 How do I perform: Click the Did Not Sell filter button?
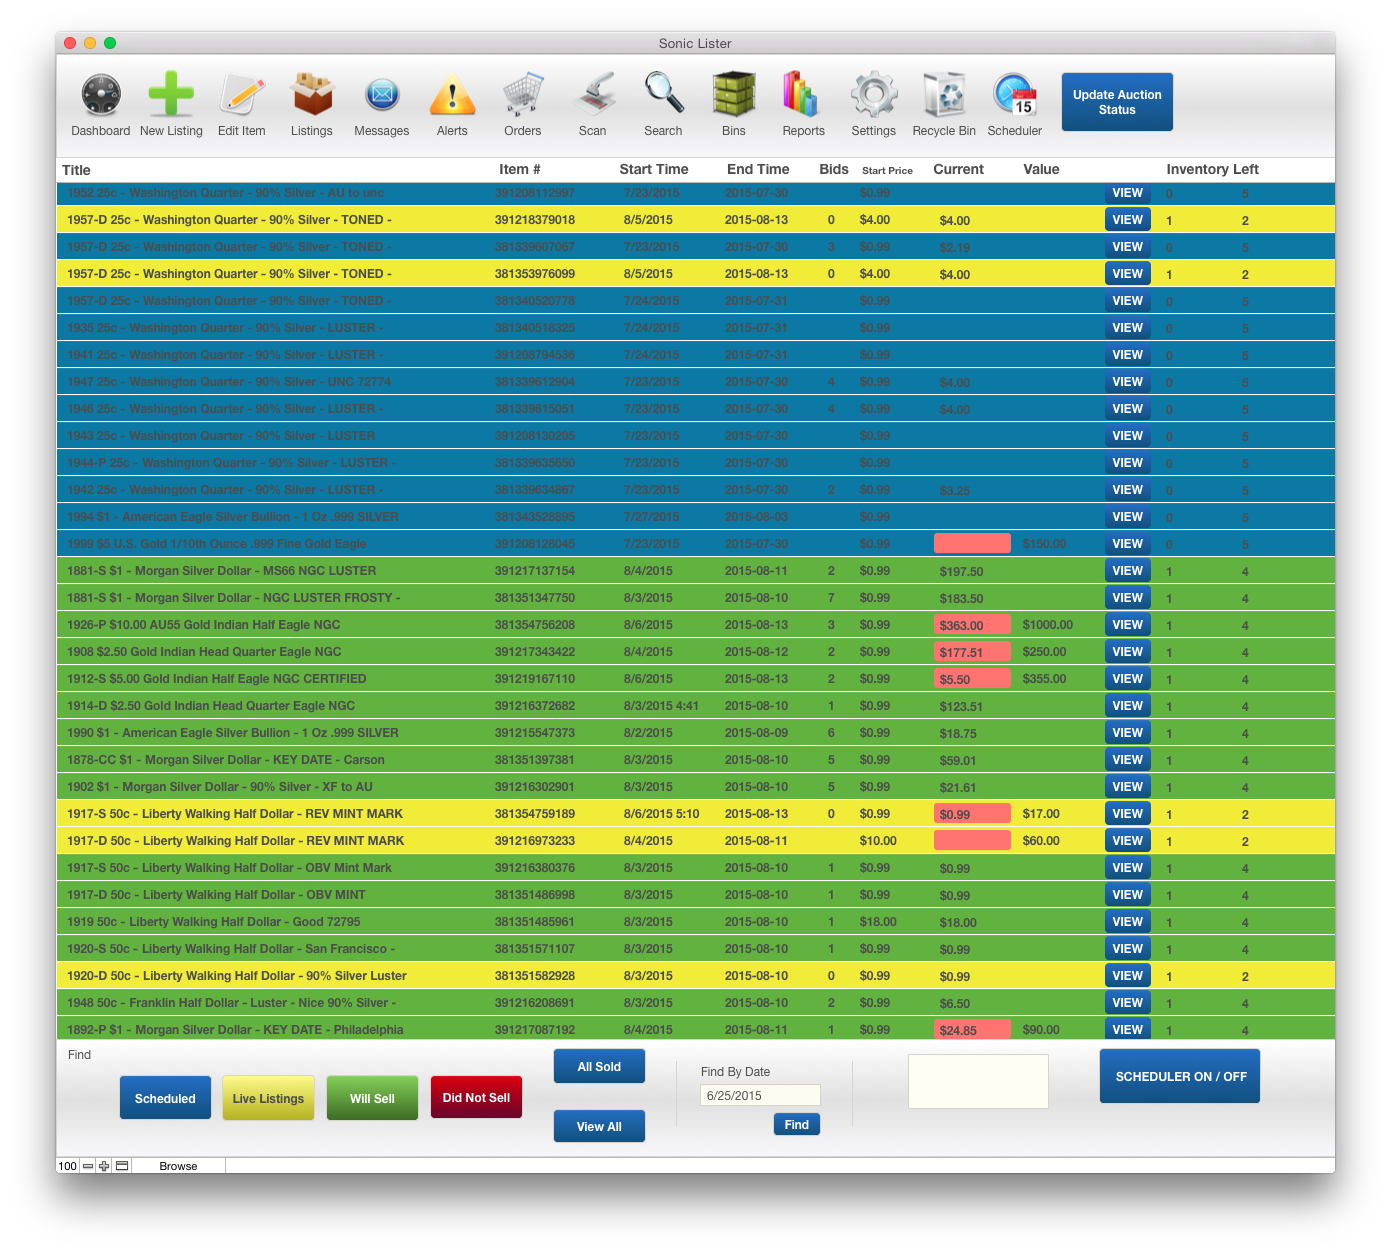point(476,1097)
